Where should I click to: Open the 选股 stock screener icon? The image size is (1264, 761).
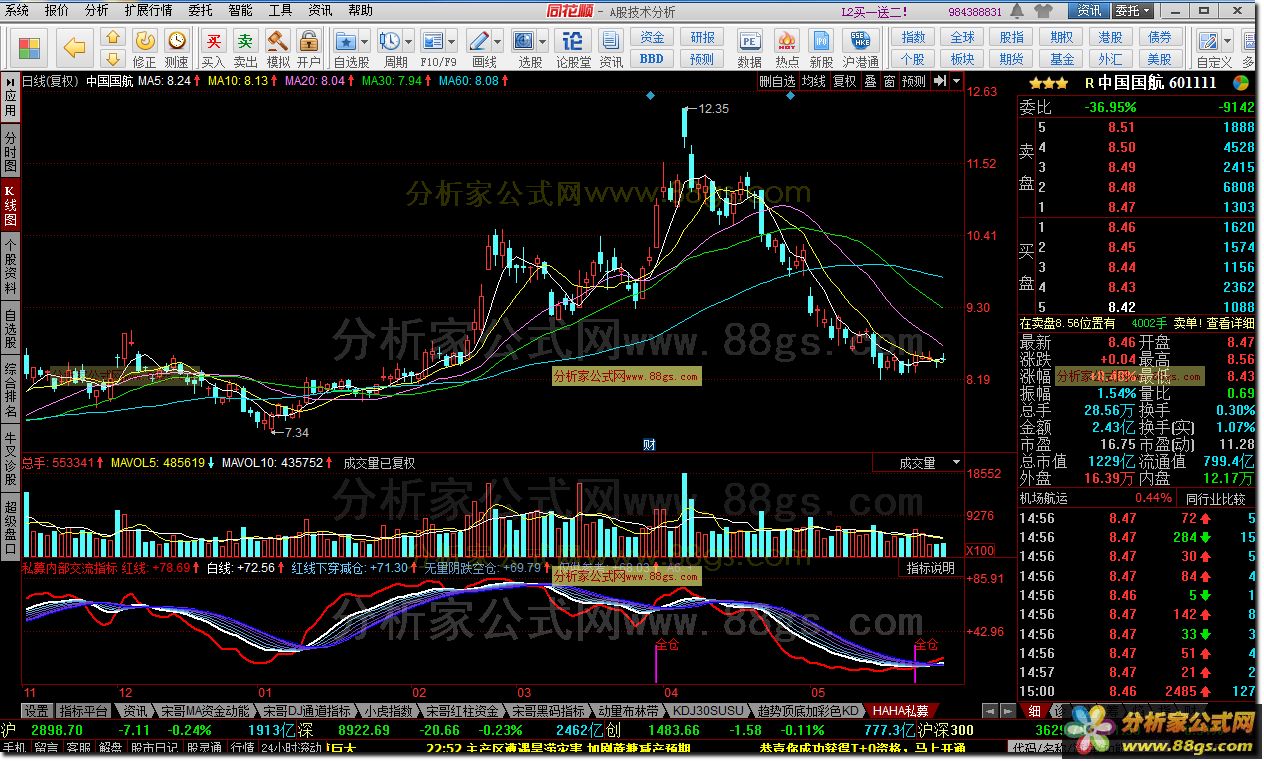pos(524,41)
